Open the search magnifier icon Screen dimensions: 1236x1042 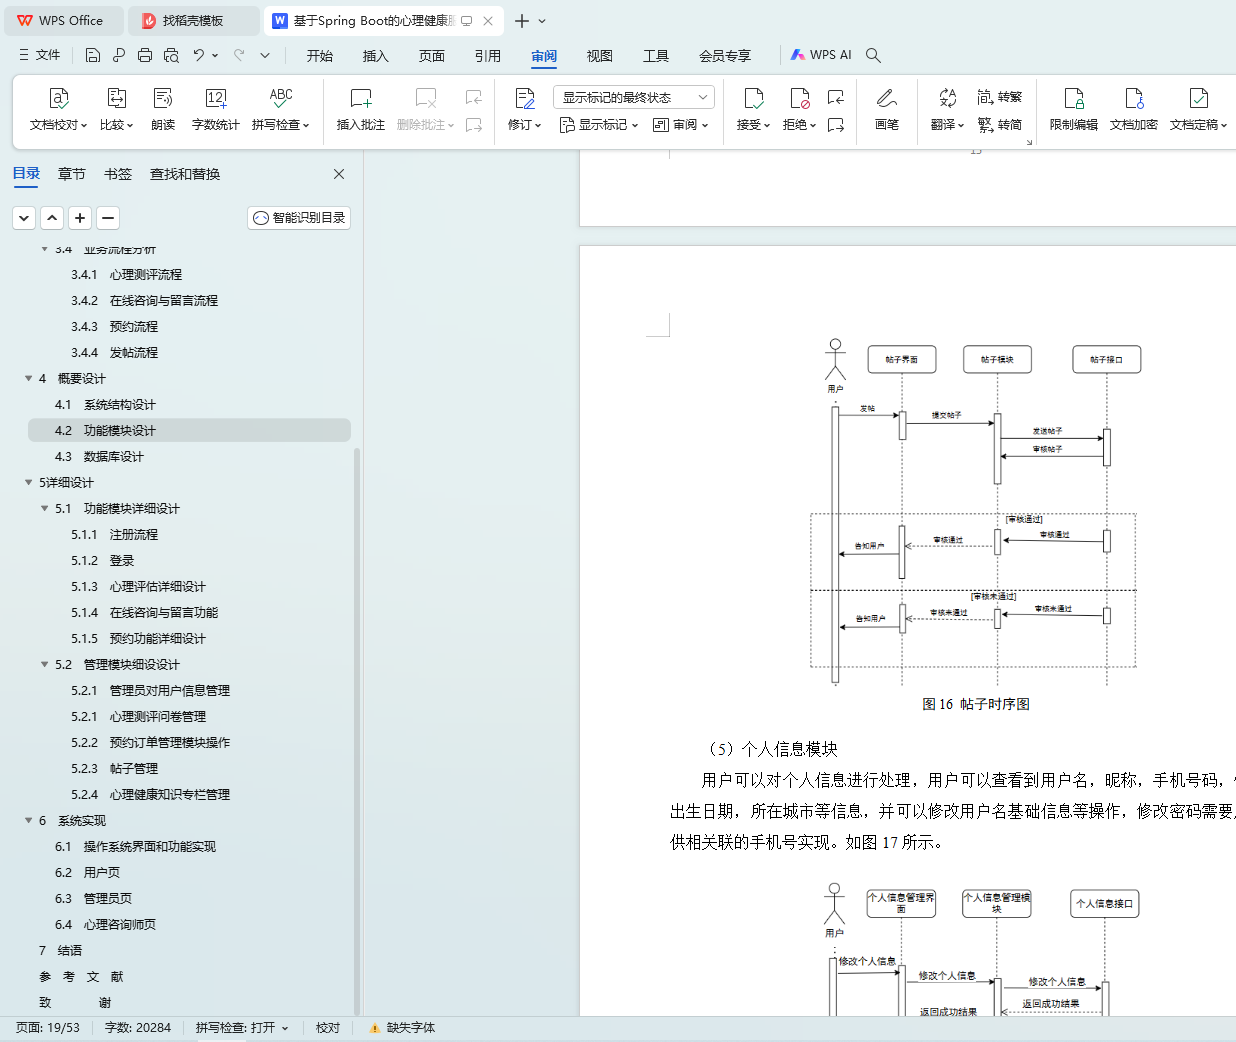873,55
